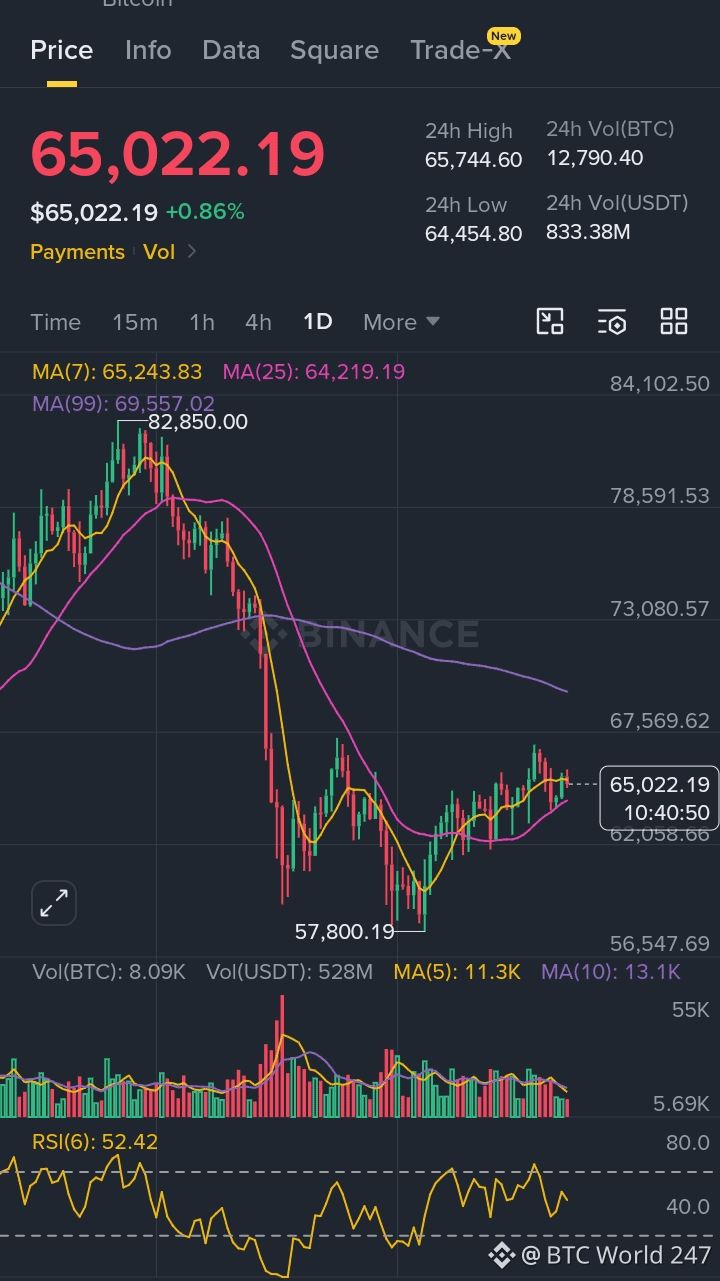Viewport: 720px width, 1281px height.
Task: Click the 82,850.00 high marker label
Action: (x=198, y=422)
